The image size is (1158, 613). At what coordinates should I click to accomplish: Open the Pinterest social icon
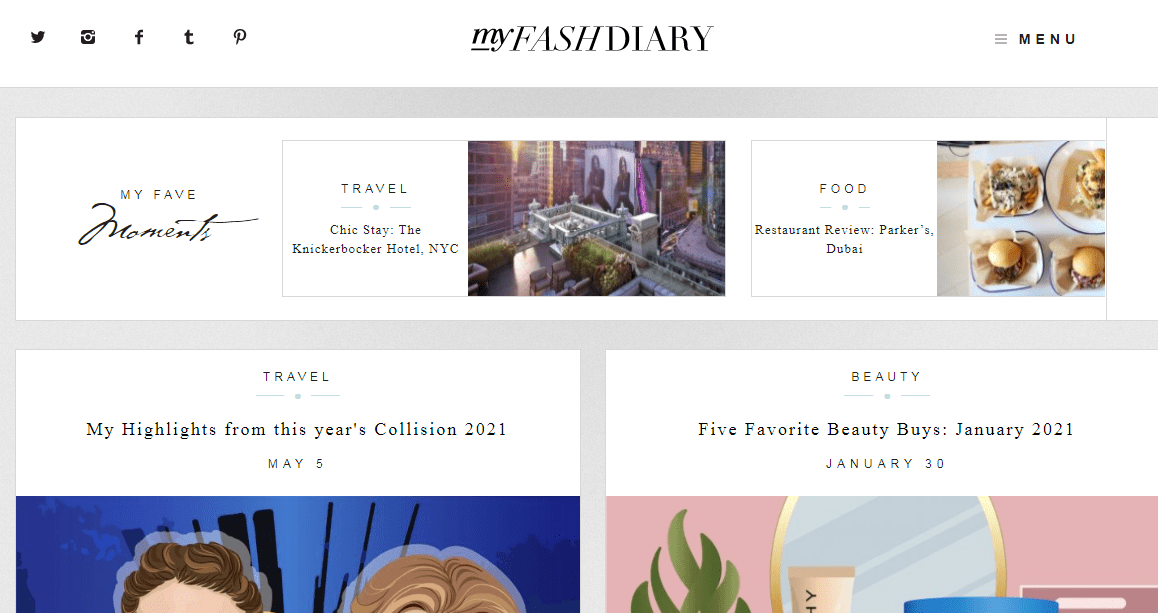pos(239,37)
